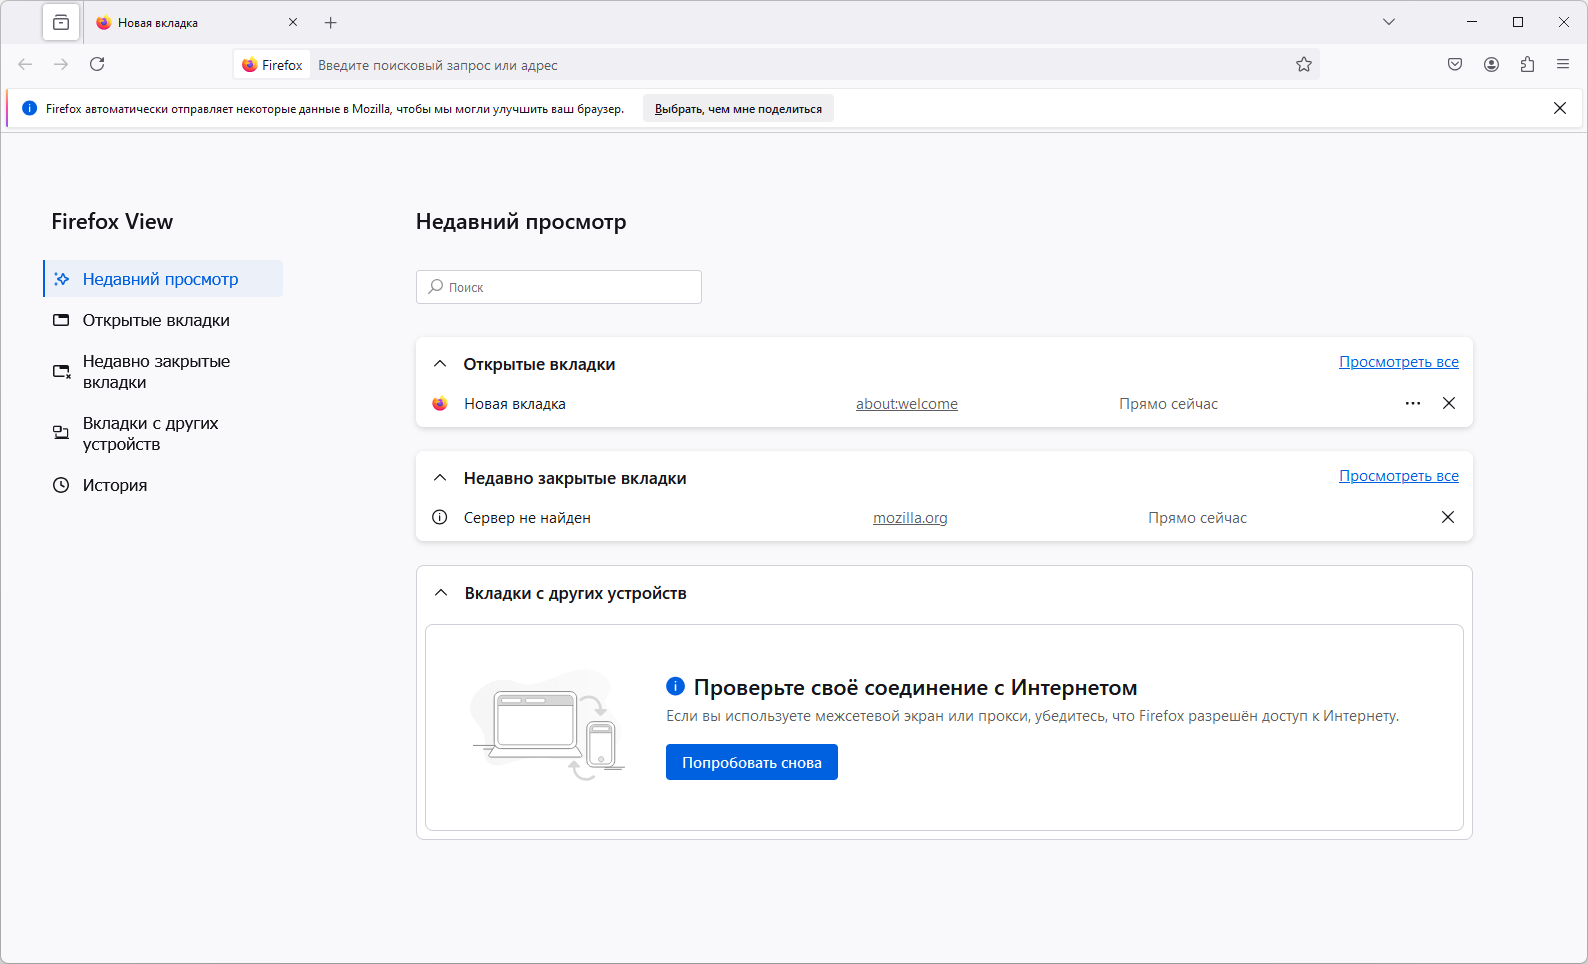The width and height of the screenshot is (1588, 964).
Task: Open the mozilla.org link
Action: point(910,518)
